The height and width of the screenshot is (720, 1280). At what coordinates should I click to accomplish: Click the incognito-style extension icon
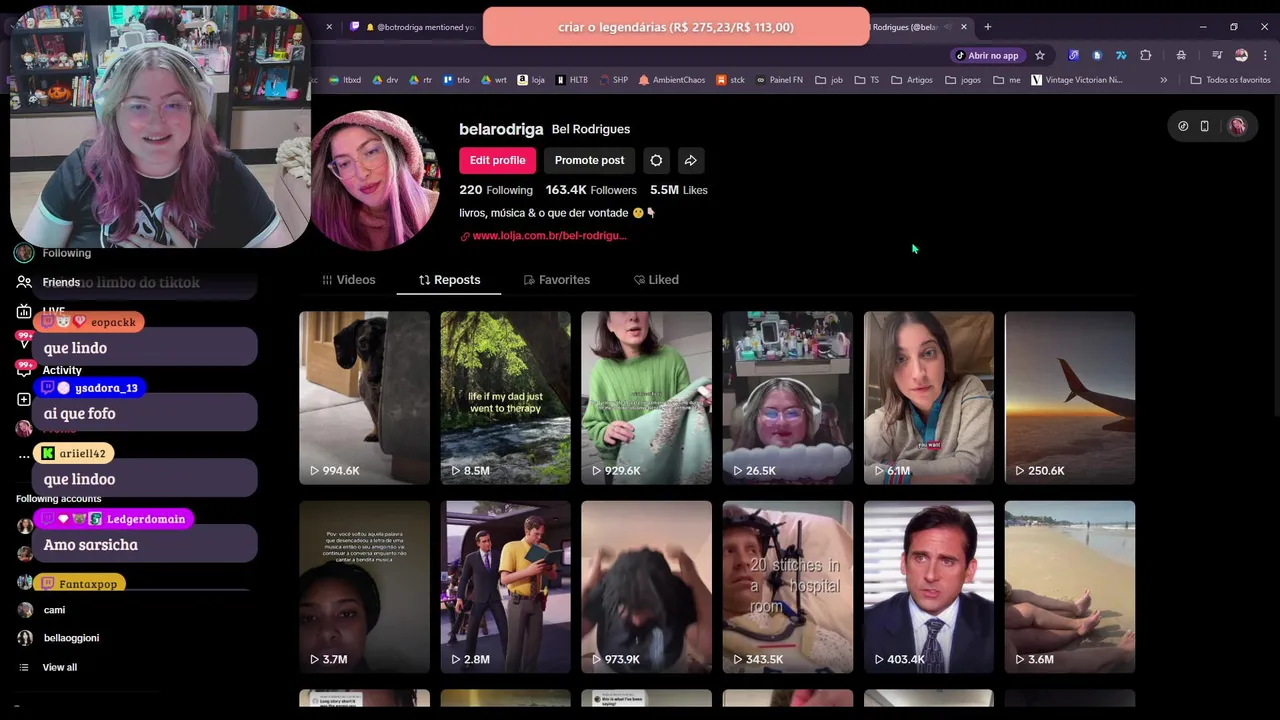(x=1181, y=55)
